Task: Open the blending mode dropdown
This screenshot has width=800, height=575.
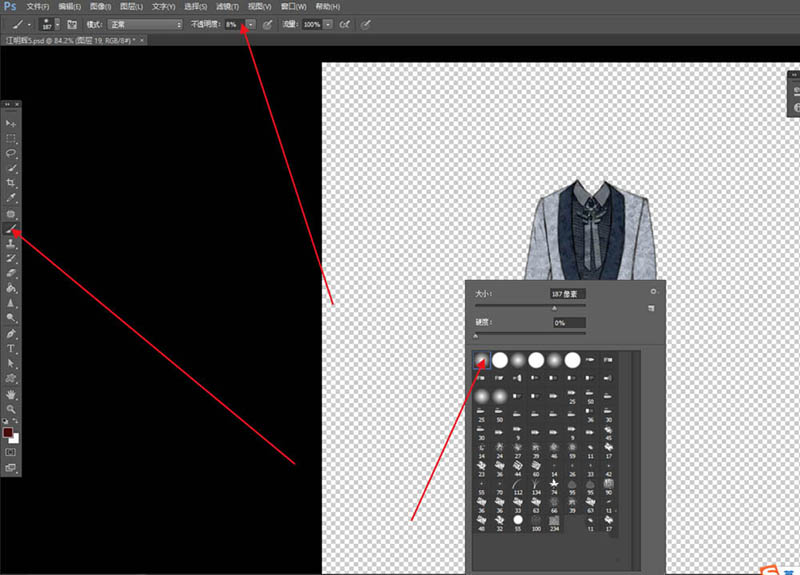Action: pyautogui.click(x=145, y=23)
